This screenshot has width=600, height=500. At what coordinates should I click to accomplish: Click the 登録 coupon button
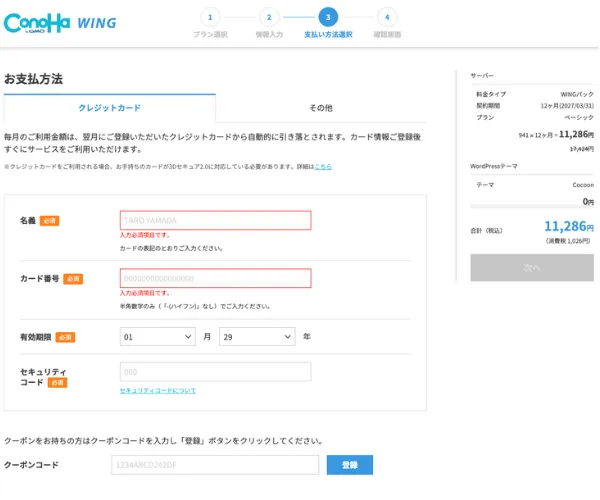(x=350, y=465)
